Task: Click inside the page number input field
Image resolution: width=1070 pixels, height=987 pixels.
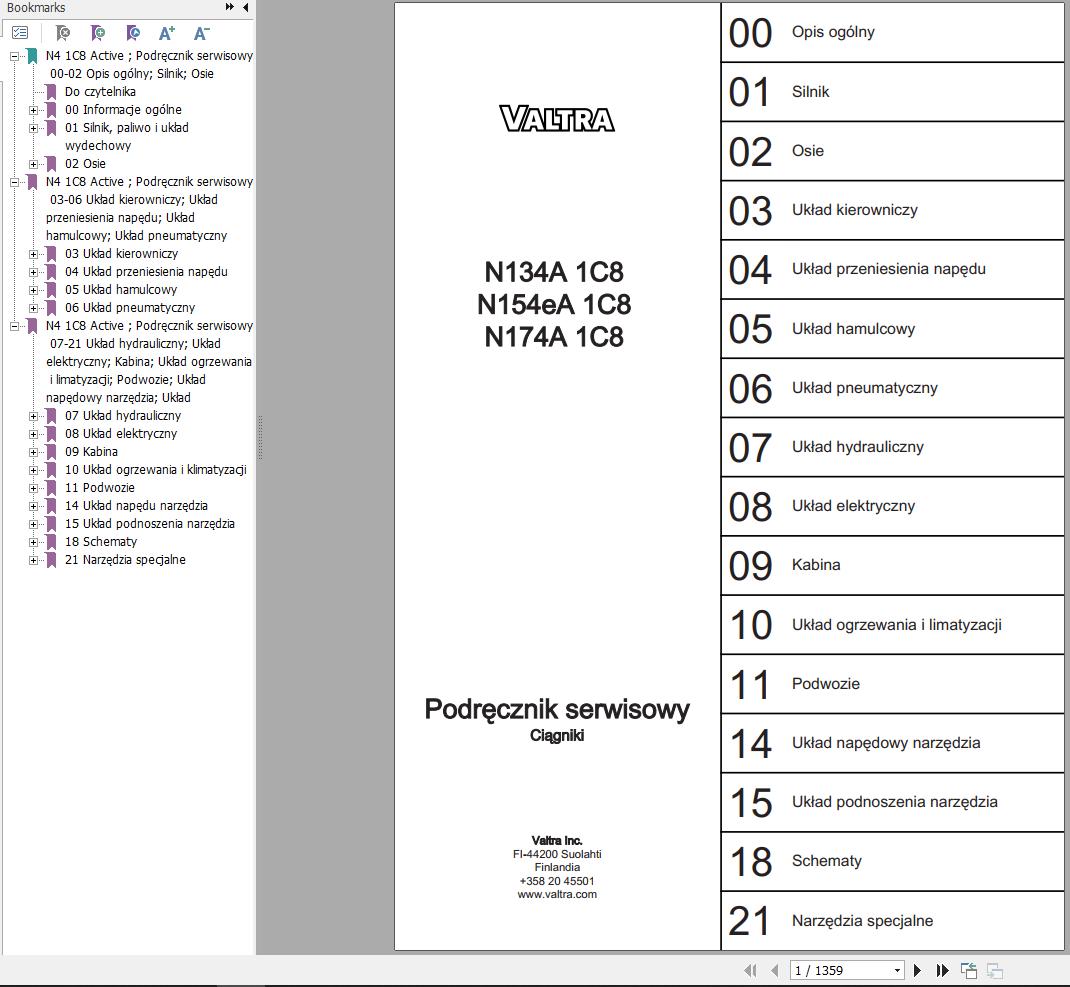Action: pyautogui.click(x=830, y=970)
